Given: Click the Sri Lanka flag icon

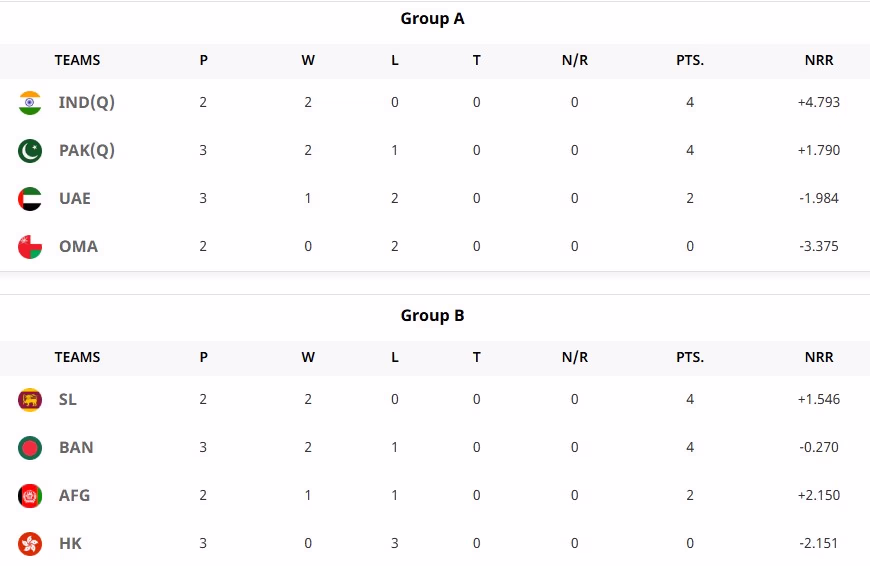Looking at the screenshot, I should point(30,399).
